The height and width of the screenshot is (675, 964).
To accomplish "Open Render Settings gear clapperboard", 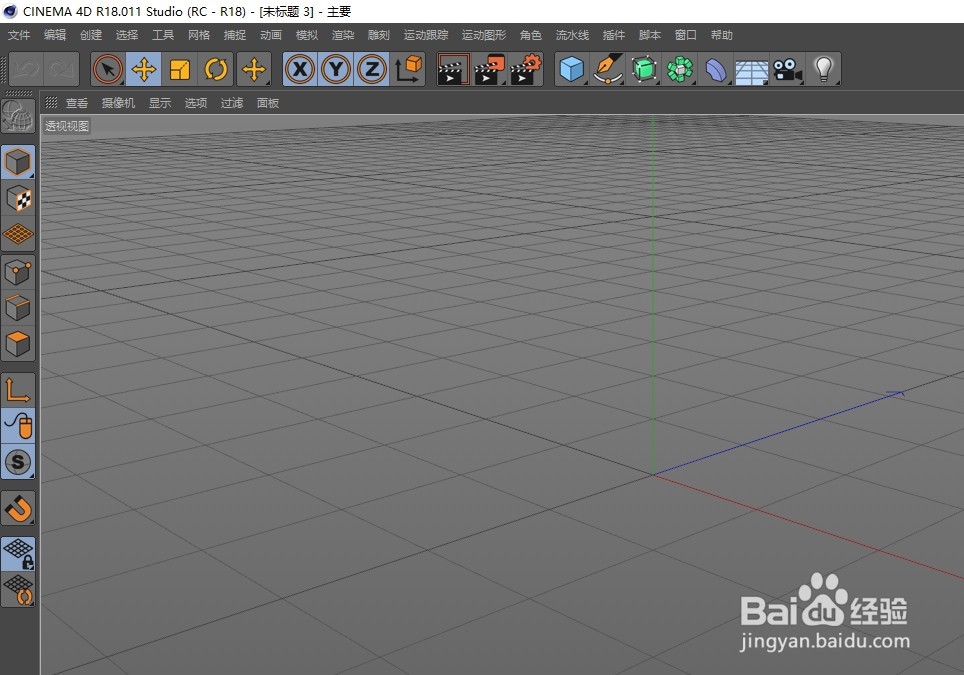I will point(526,69).
